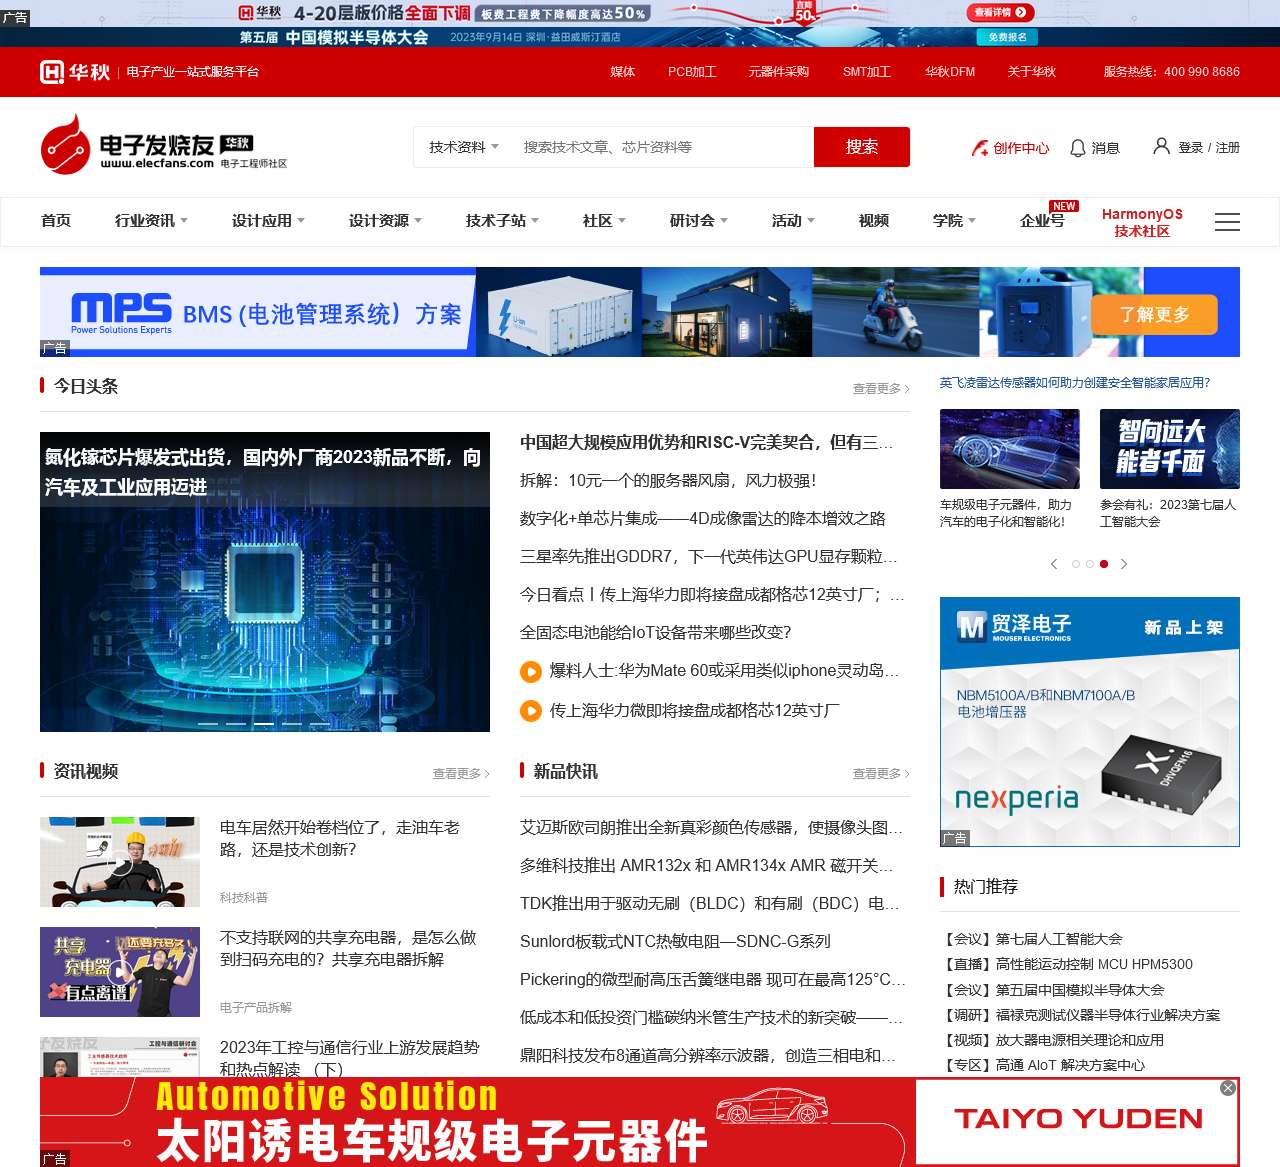Open the 氮化镓芯片 featured headline image
Image resolution: width=1280 pixels, height=1167 pixels.
pyautogui.click(x=265, y=582)
